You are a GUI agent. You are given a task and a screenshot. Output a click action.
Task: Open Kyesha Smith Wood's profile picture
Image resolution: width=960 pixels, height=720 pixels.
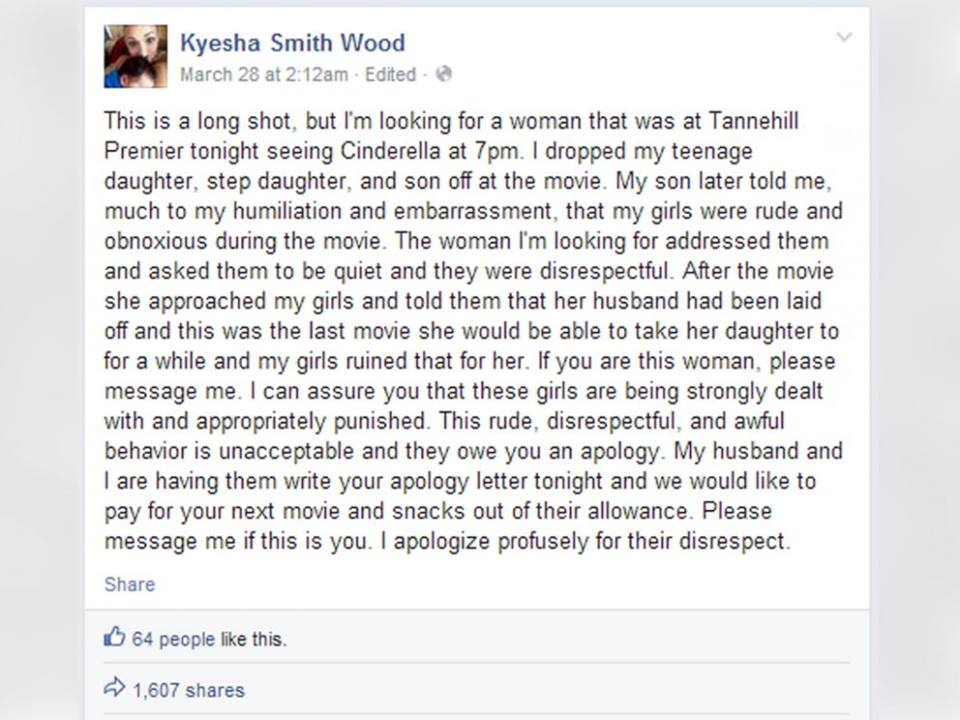(x=135, y=56)
